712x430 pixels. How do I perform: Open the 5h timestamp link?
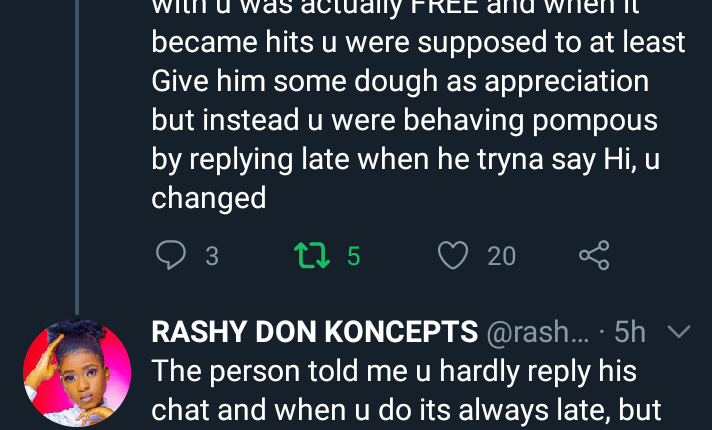tap(630, 332)
